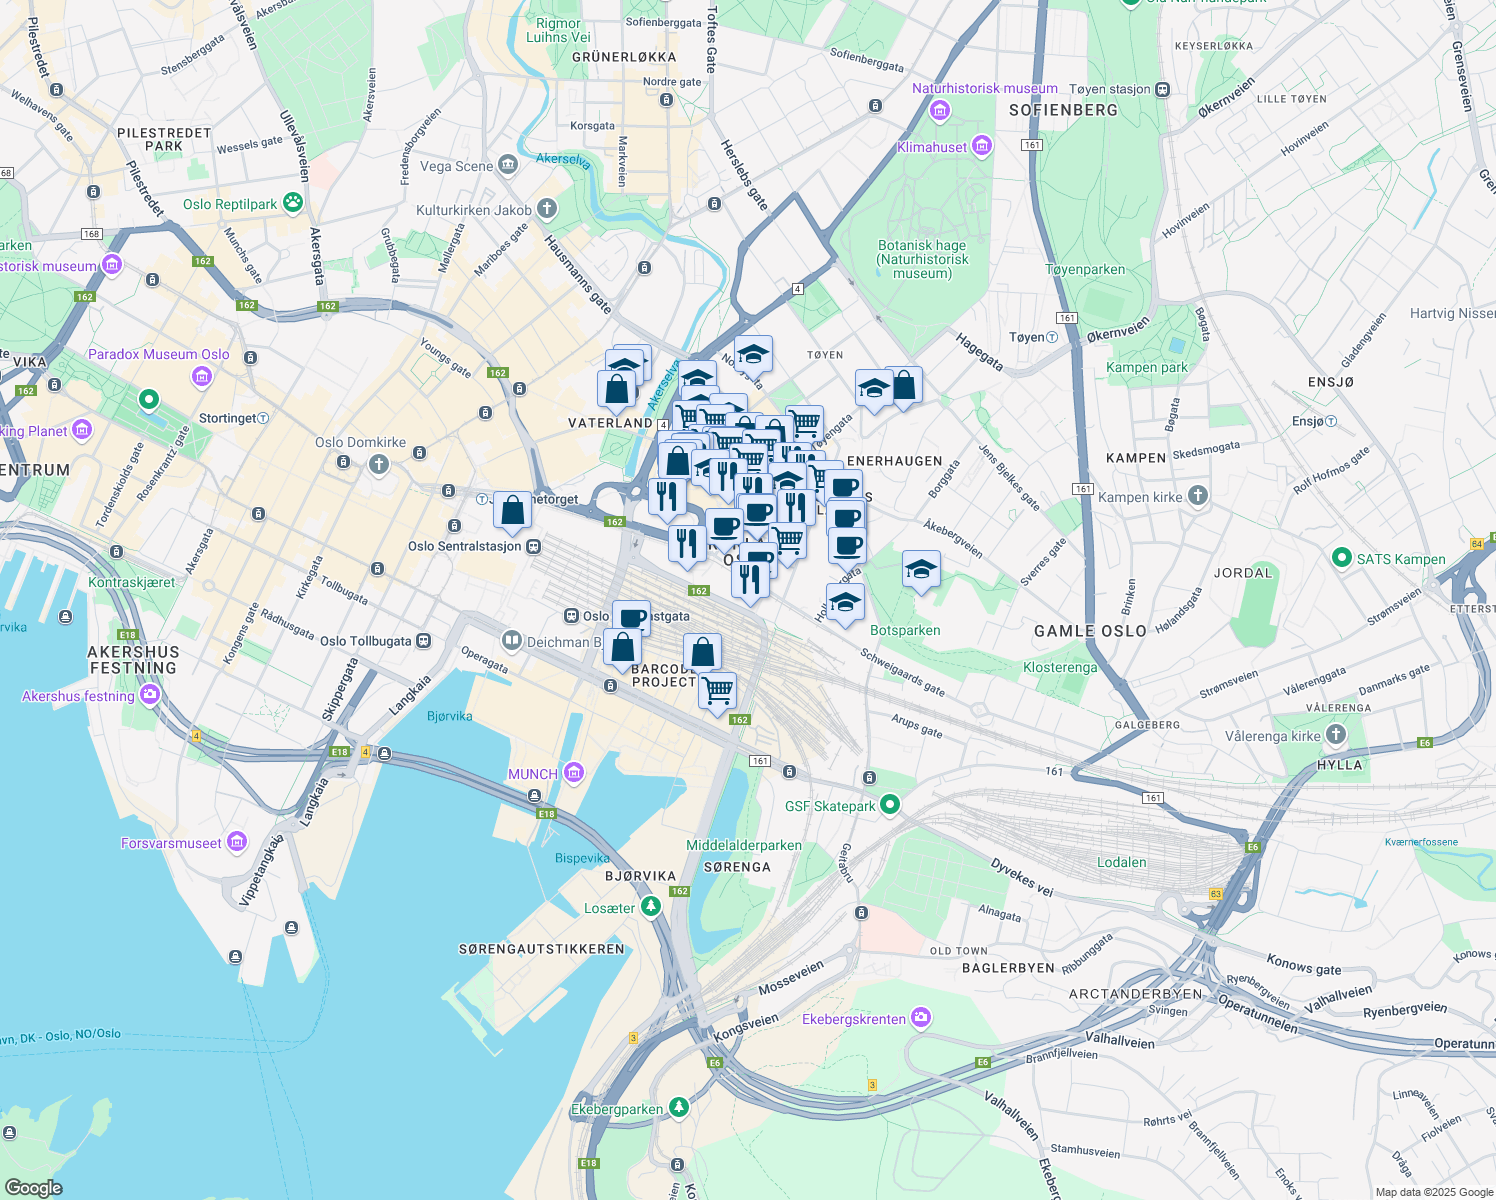Select the shopping bag marker left of Barcode Project
The height and width of the screenshot is (1200, 1496).
622,648
